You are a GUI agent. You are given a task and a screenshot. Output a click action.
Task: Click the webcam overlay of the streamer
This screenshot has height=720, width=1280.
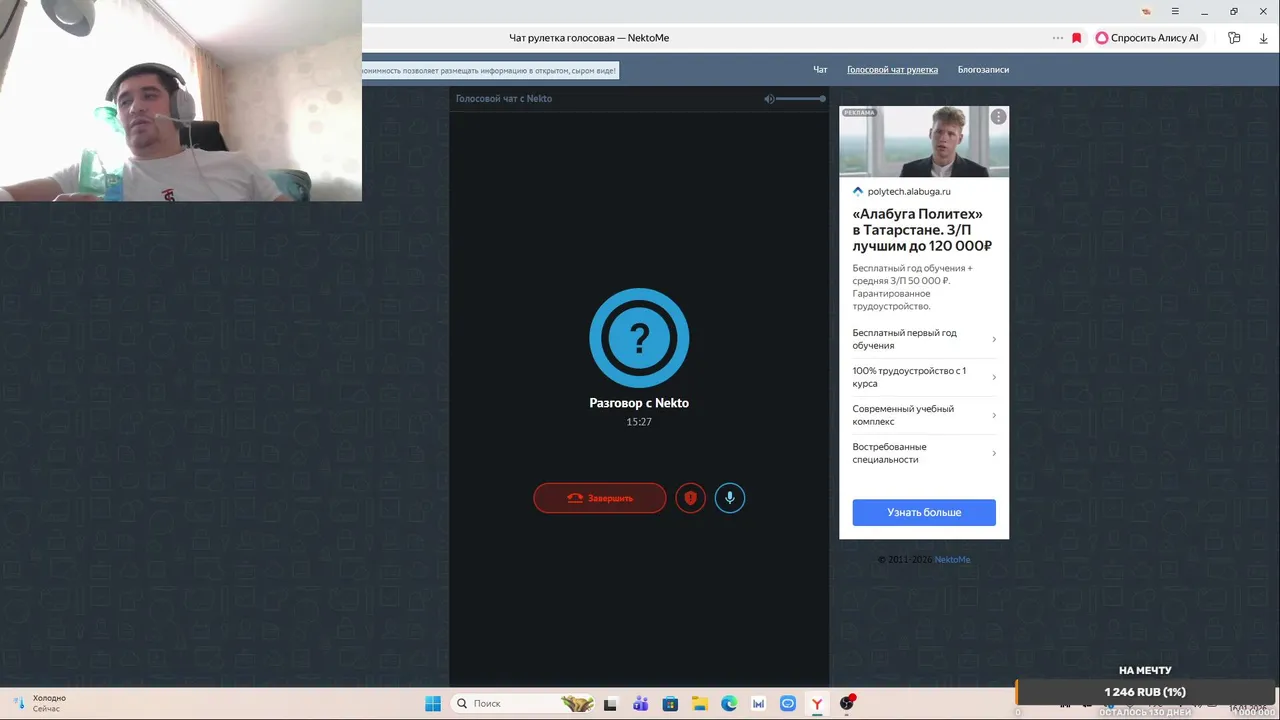click(x=181, y=101)
